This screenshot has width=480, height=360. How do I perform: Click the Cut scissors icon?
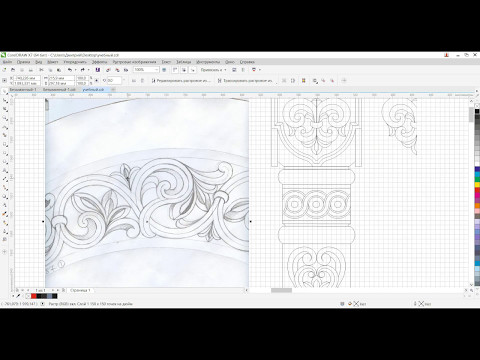[41, 70]
